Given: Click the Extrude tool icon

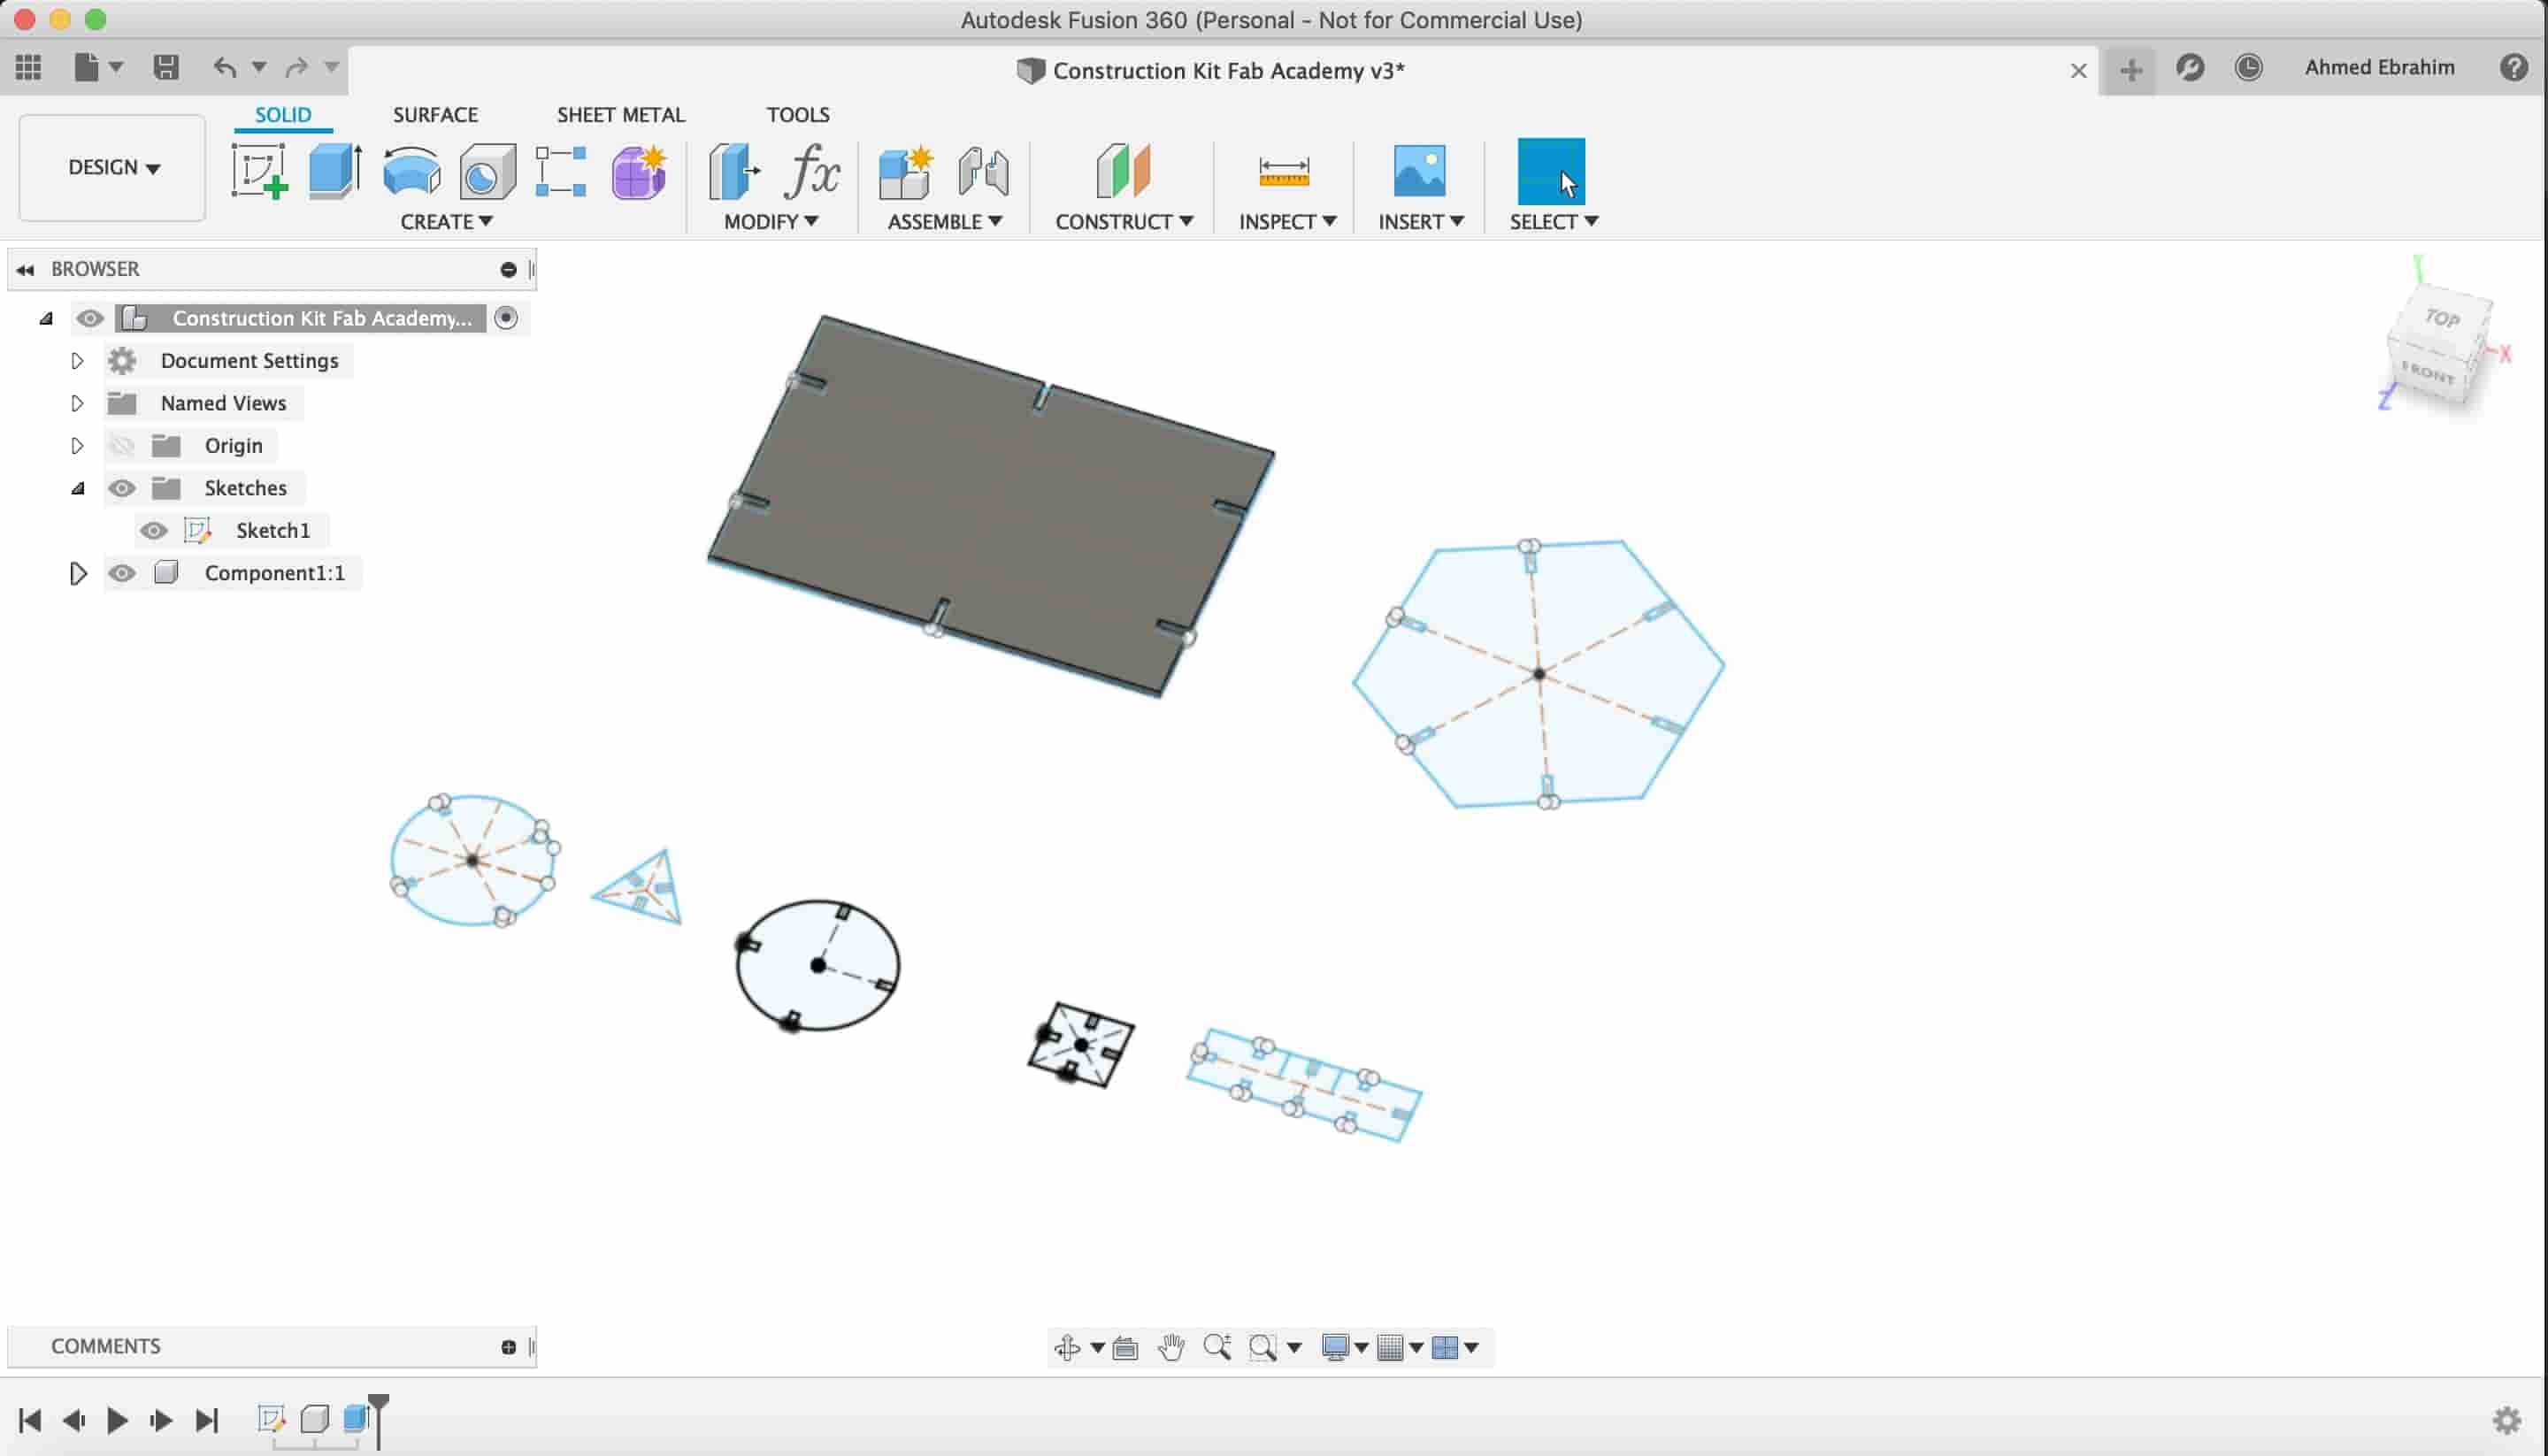Looking at the screenshot, I should click(334, 170).
